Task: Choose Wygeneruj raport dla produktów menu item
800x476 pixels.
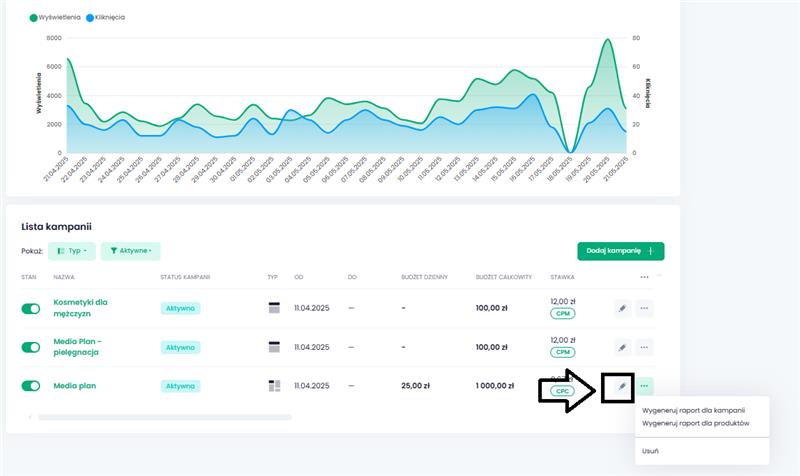Action: [x=695, y=424]
